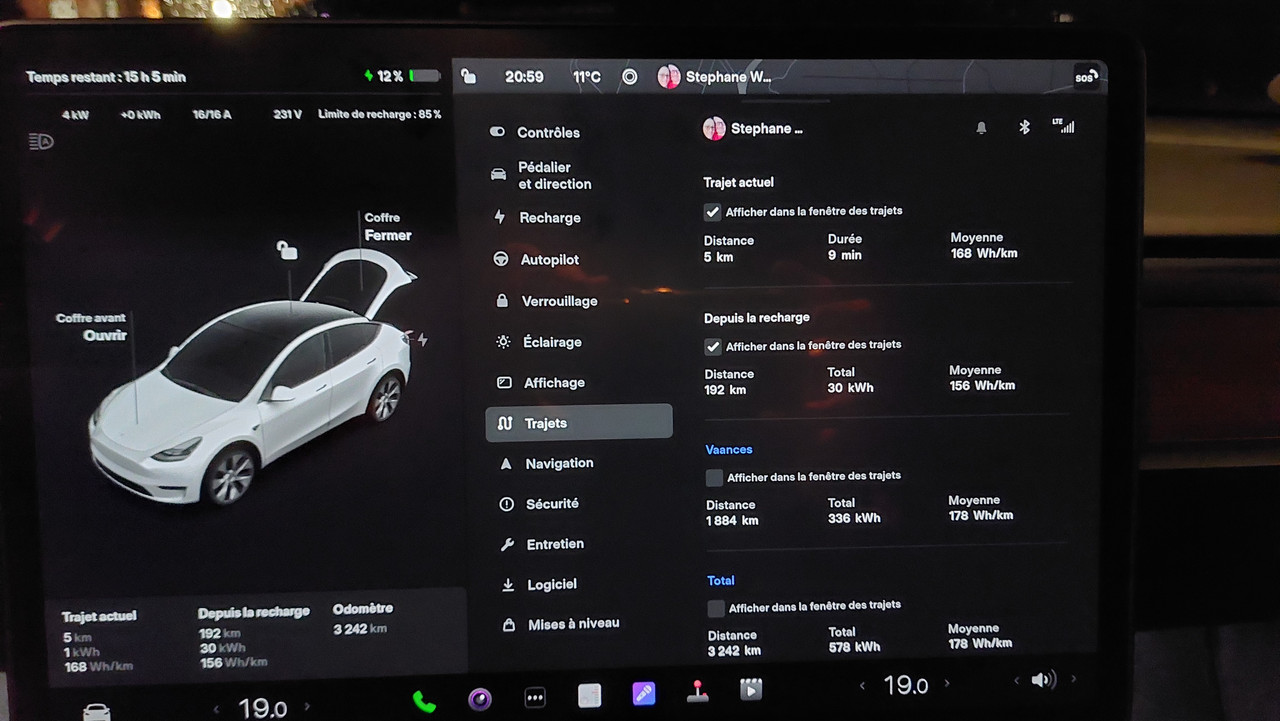Tap the 20:59 clock
Viewport: 1280px width, 721px height.
point(524,77)
